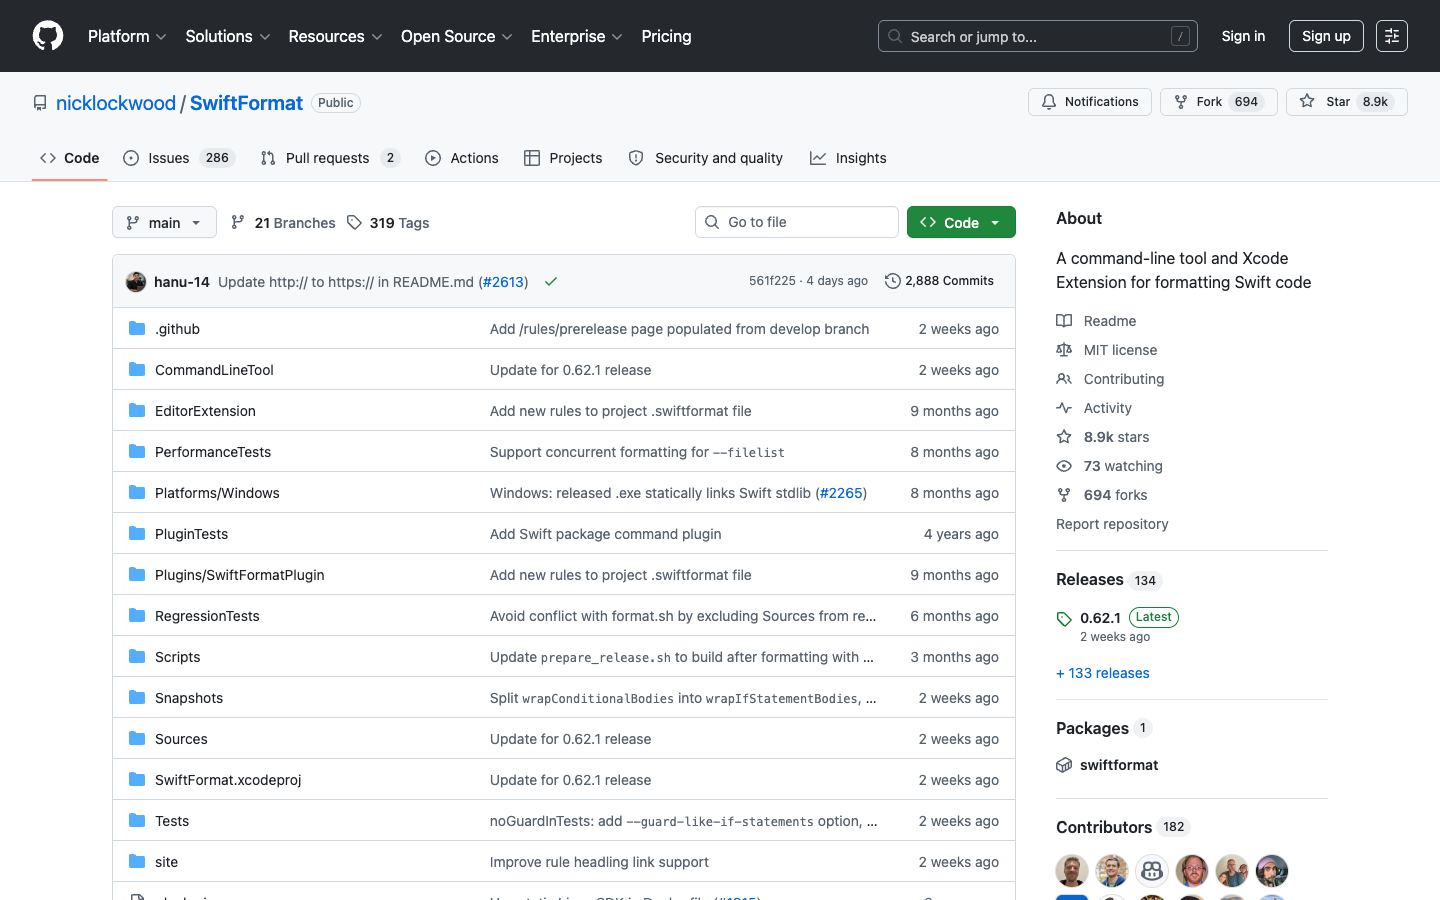Click the first contributor avatar
The image size is (1440, 900).
[x=1072, y=871]
